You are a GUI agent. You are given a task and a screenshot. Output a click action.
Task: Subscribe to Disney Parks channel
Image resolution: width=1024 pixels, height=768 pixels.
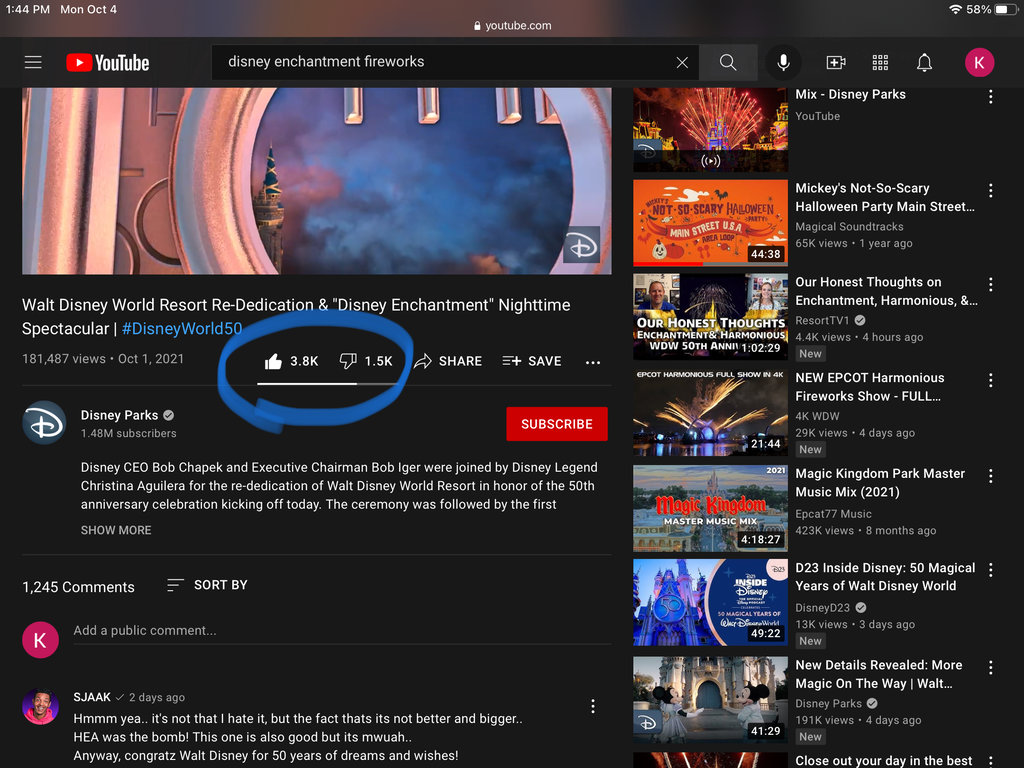[x=556, y=424]
